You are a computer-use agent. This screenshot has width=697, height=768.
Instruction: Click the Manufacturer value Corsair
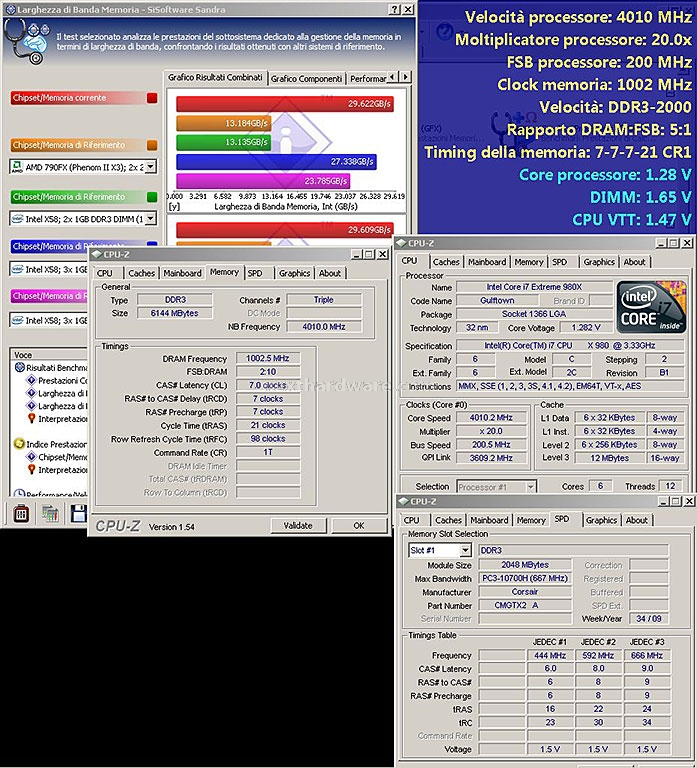pyautogui.click(x=525, y=592)
